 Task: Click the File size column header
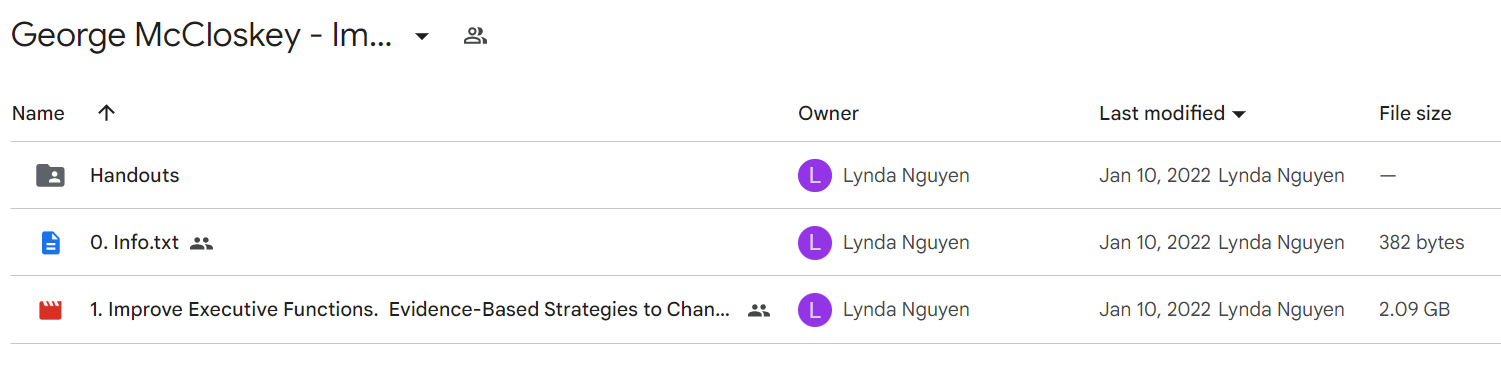point(1415,113)
